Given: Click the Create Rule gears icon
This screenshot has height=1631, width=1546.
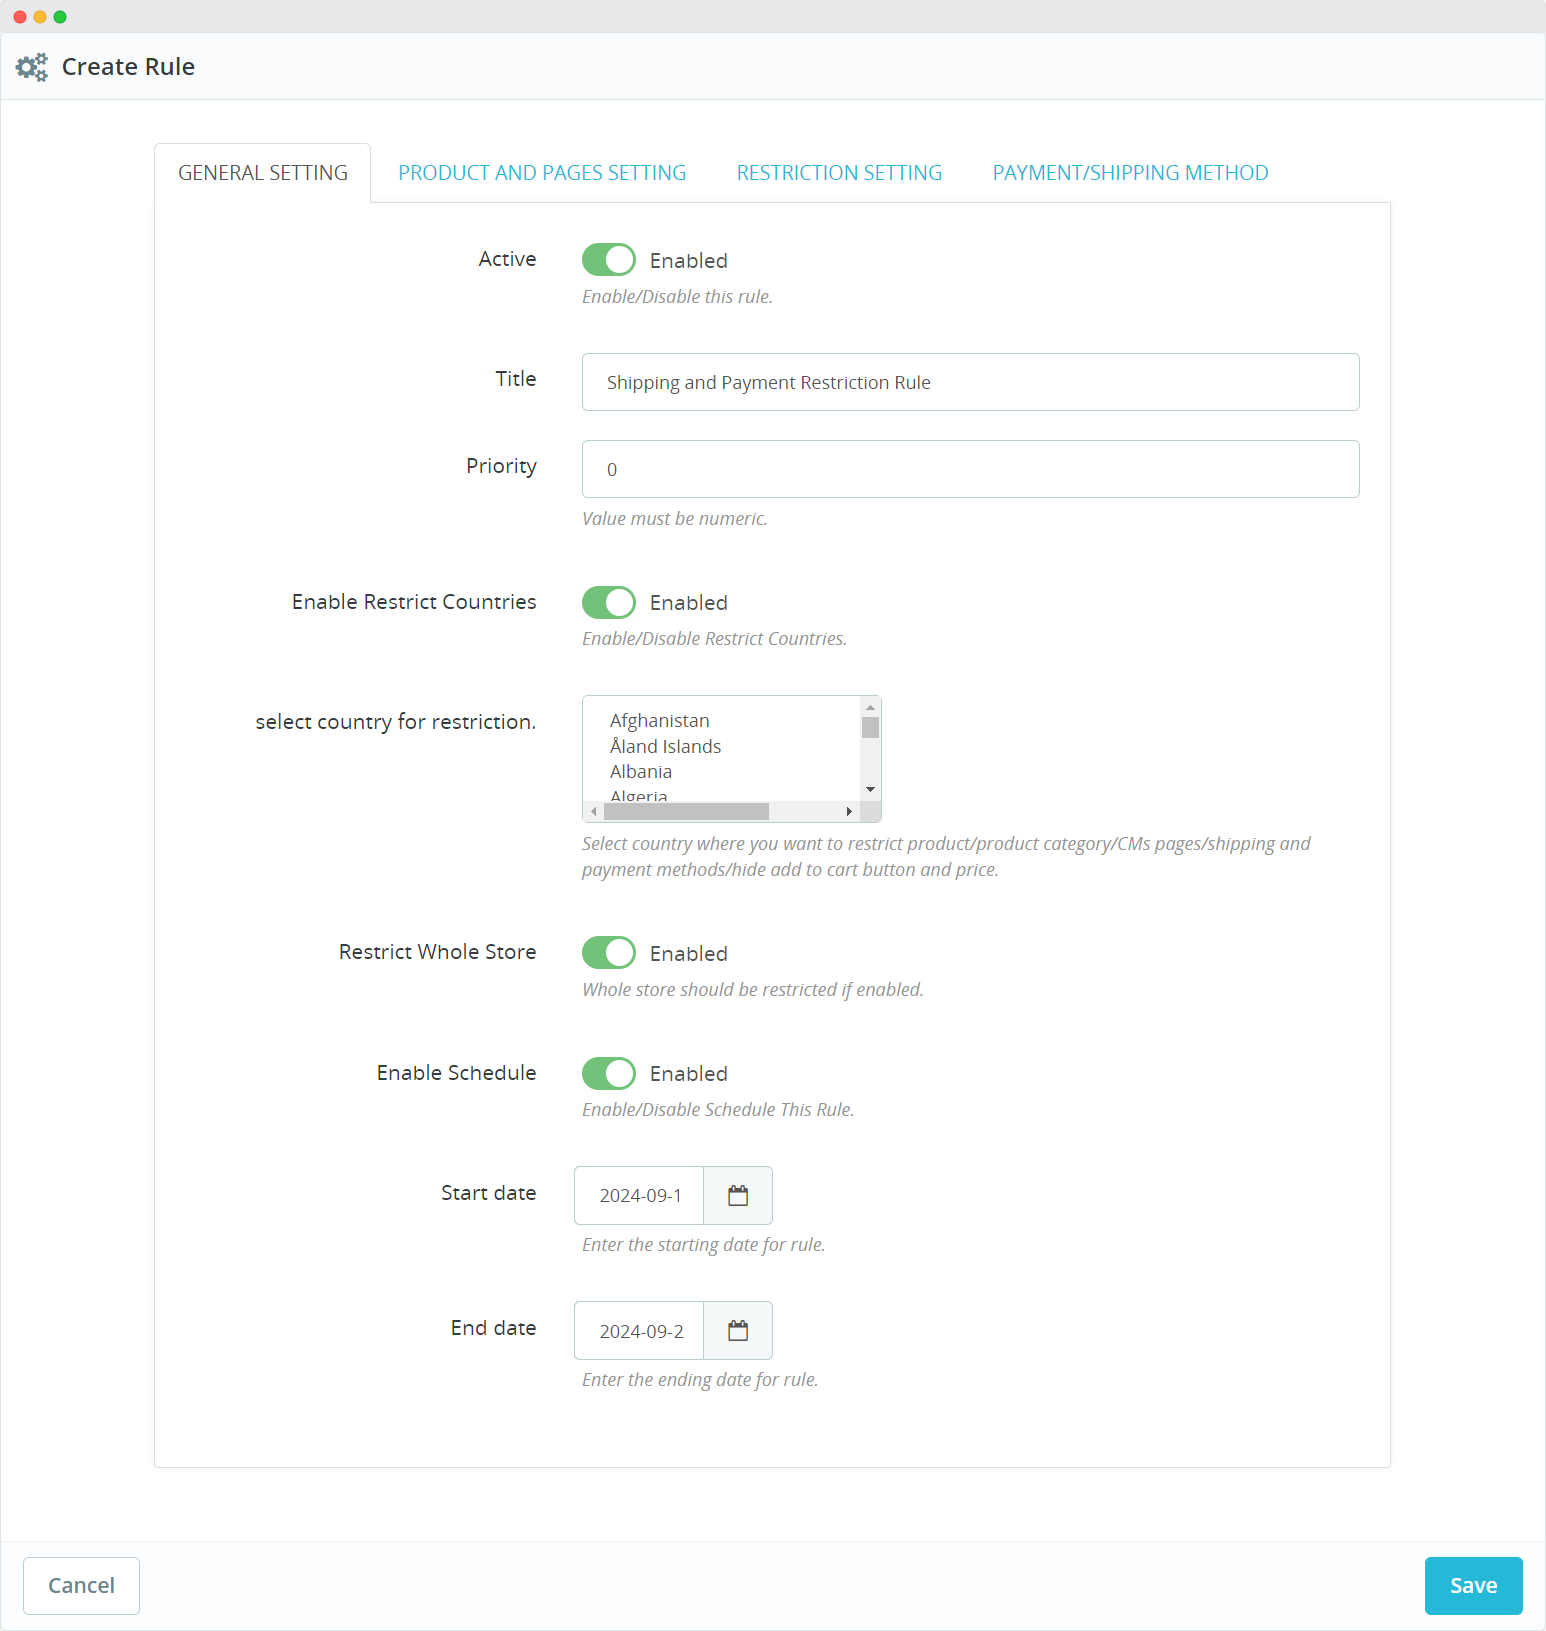Looking at the screenshot, I should click(x=32, y=67).
